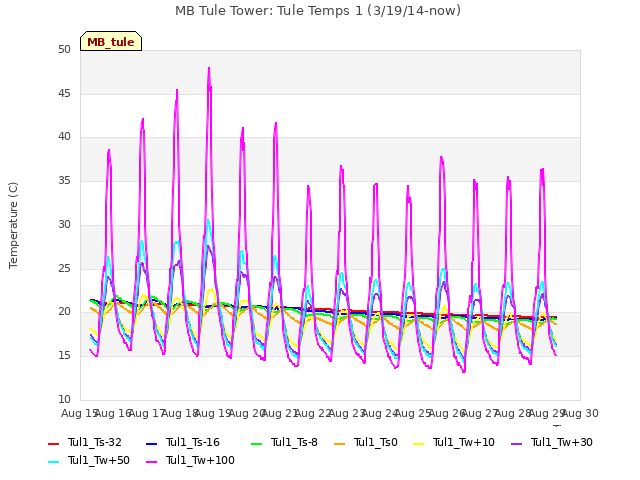Click the Aug 18 magenta peak
This screenshot has height=480, width=640.
pos(177,91)
